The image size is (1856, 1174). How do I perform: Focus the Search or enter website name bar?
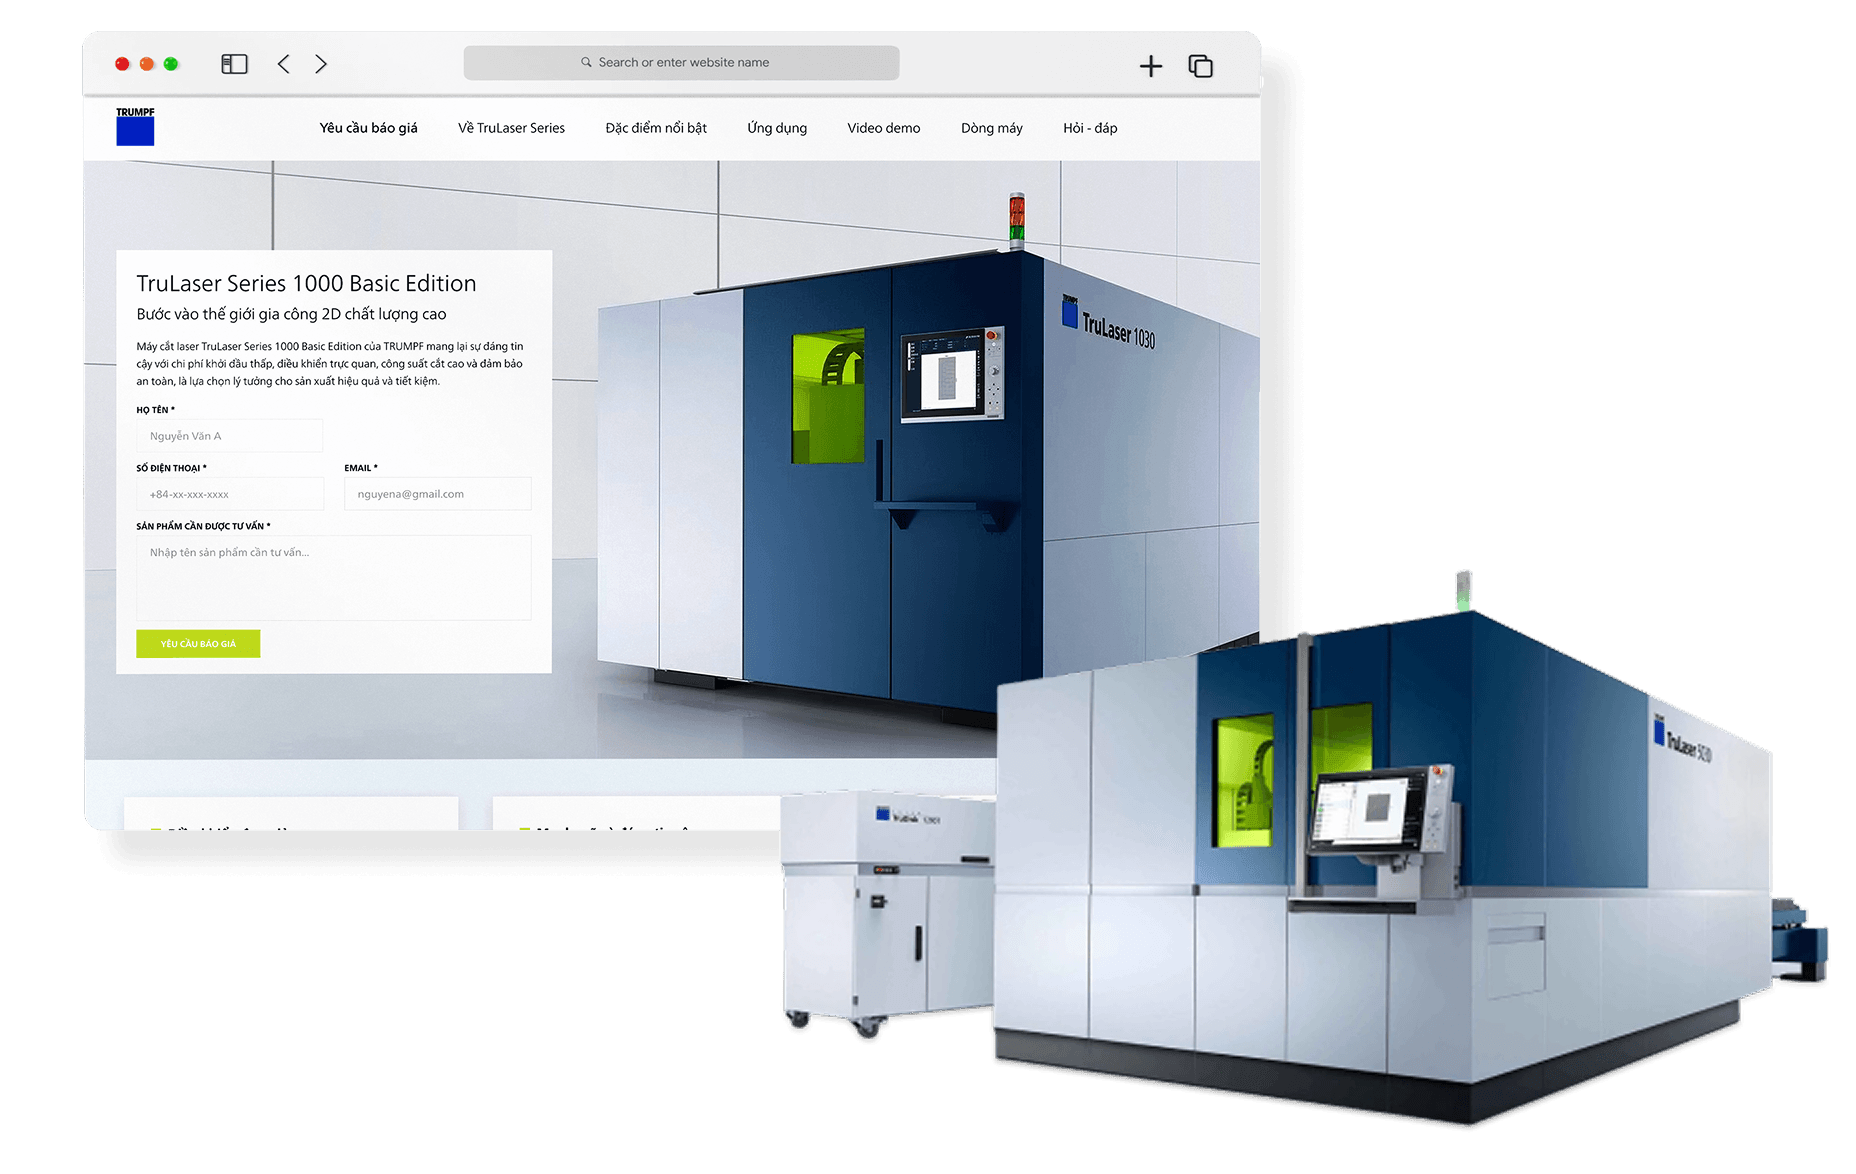(x=681, y=62)
